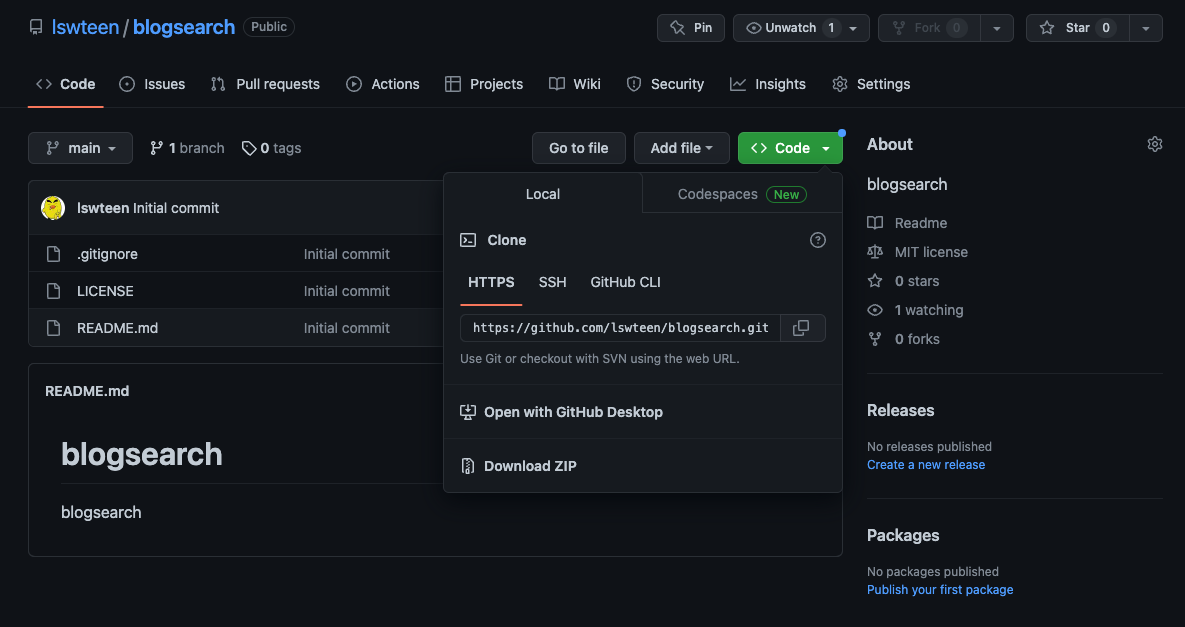Click Publish your first package

[940, 589]
